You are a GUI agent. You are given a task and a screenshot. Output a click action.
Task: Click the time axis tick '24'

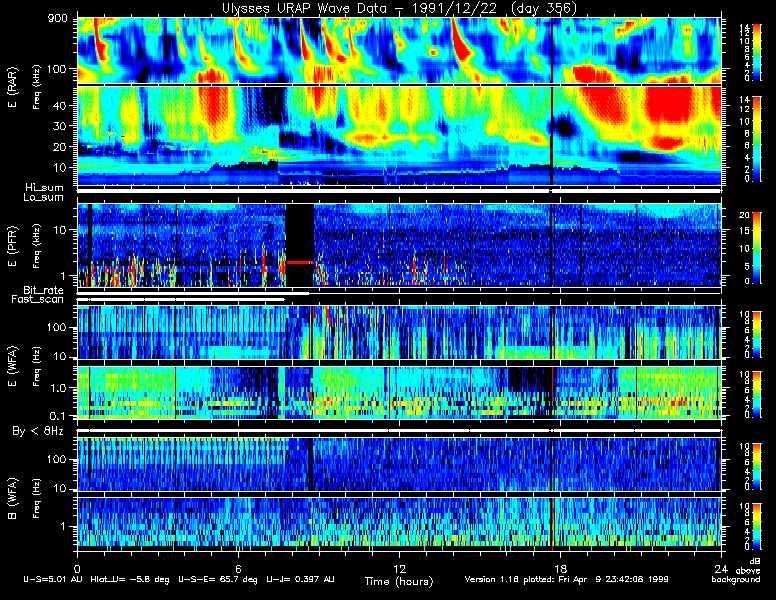pos(721,568)
